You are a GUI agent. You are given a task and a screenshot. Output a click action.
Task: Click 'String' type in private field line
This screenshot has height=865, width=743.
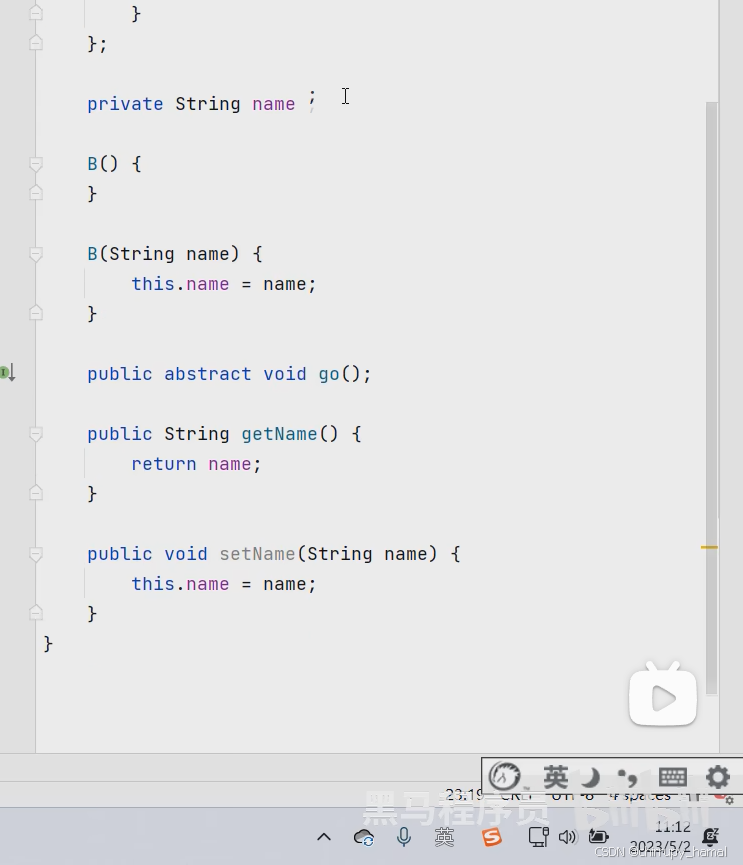coord(207,104)
